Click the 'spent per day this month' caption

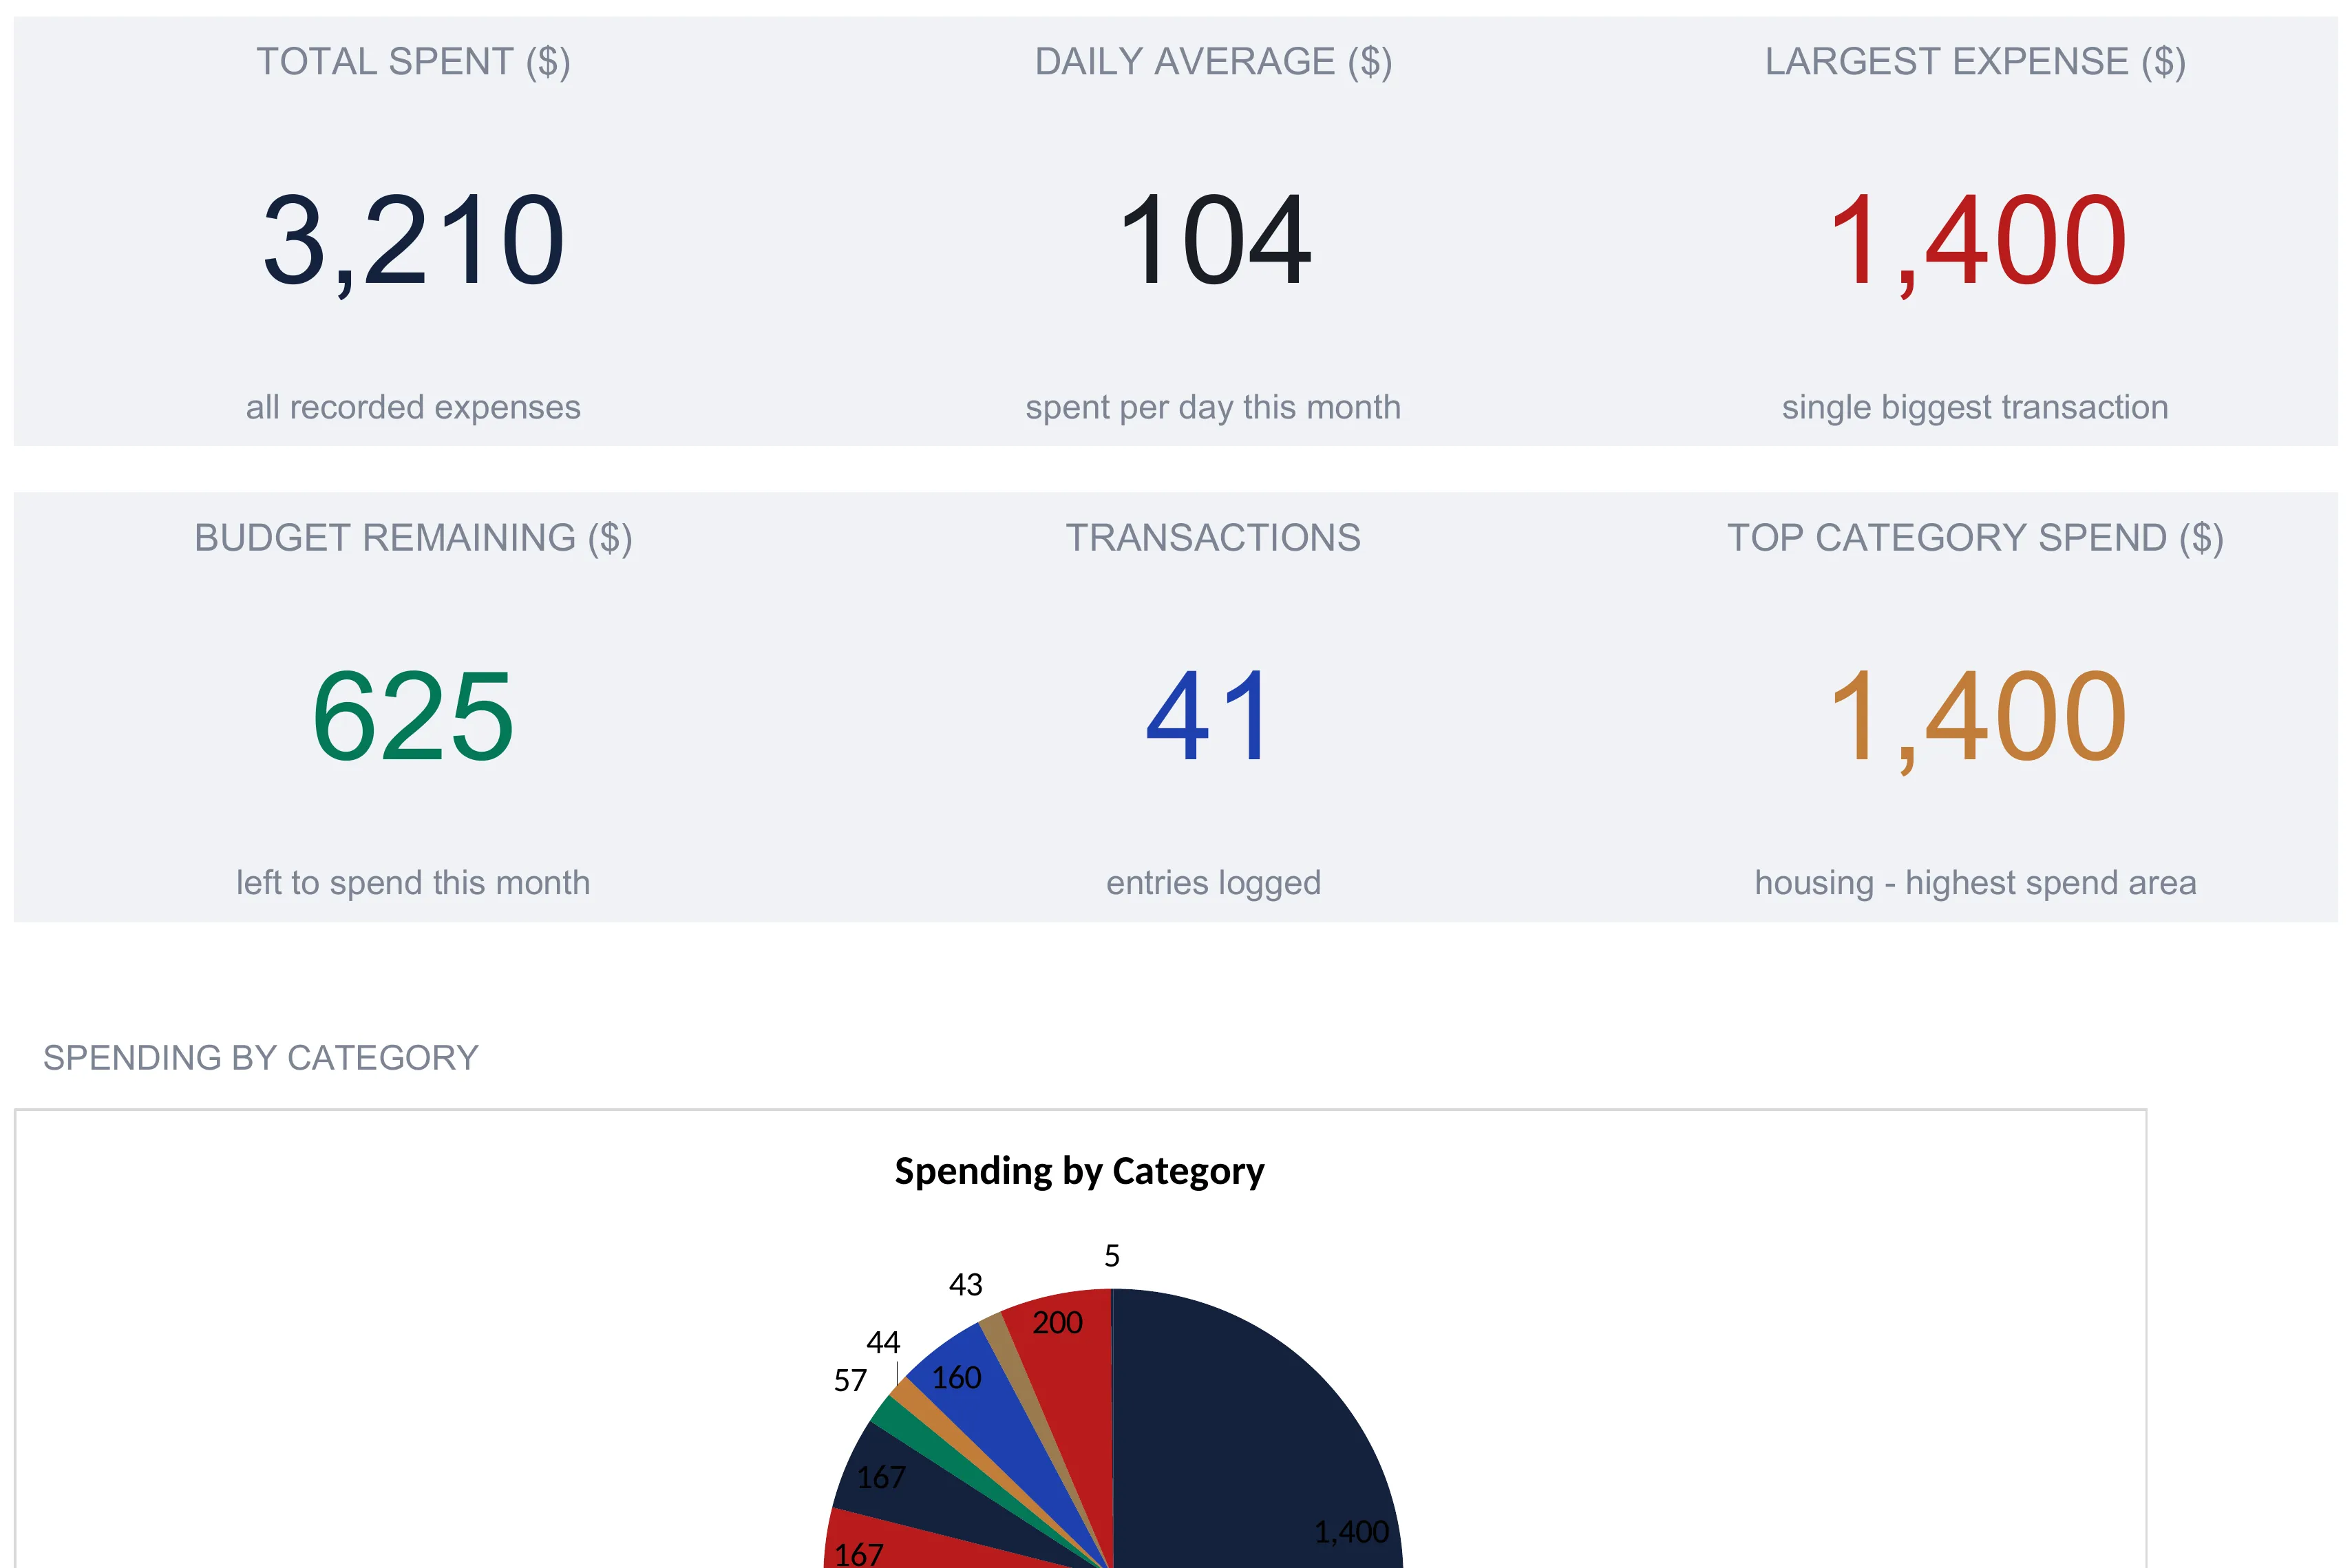[x=1213, y=407]
